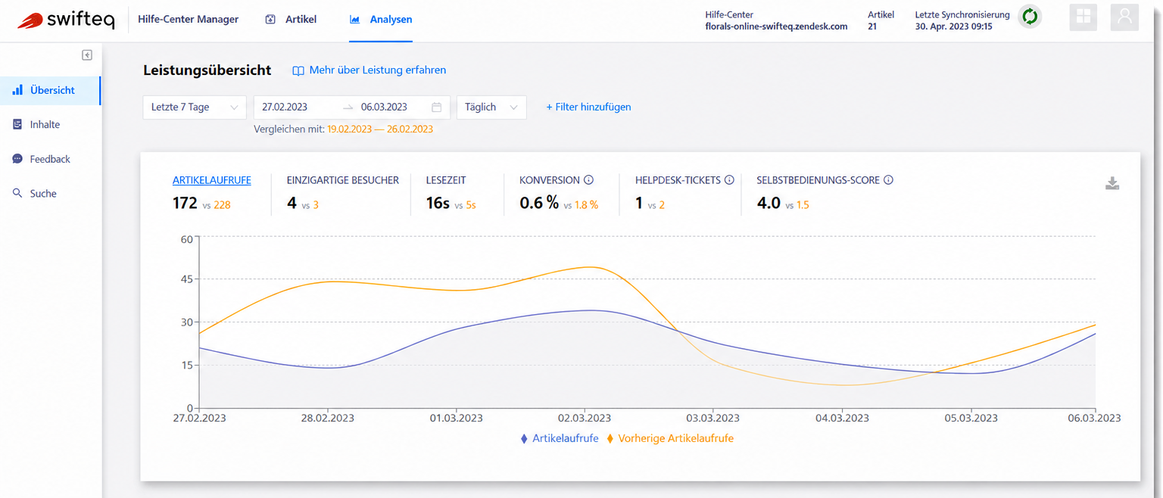Click the comparison range 19.02.2023 — 26.02.2023
Viewport: 1163px width, 498px height.
pyautogui.click(x=380, y=129)
